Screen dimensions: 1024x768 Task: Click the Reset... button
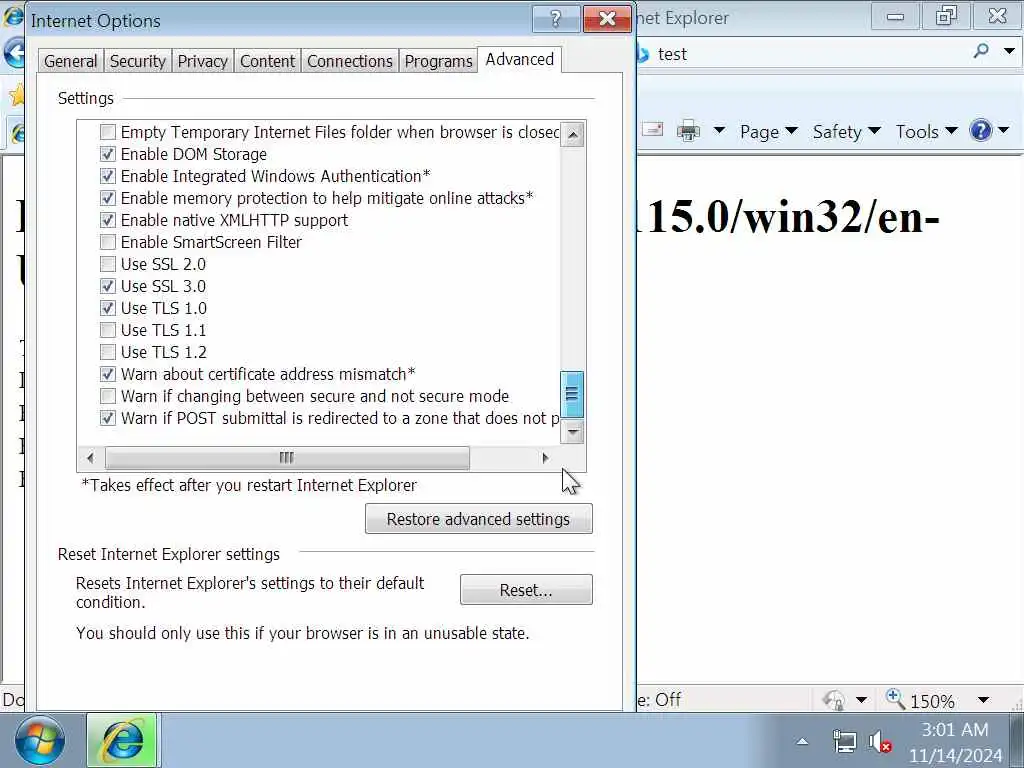tap(526, 590)
